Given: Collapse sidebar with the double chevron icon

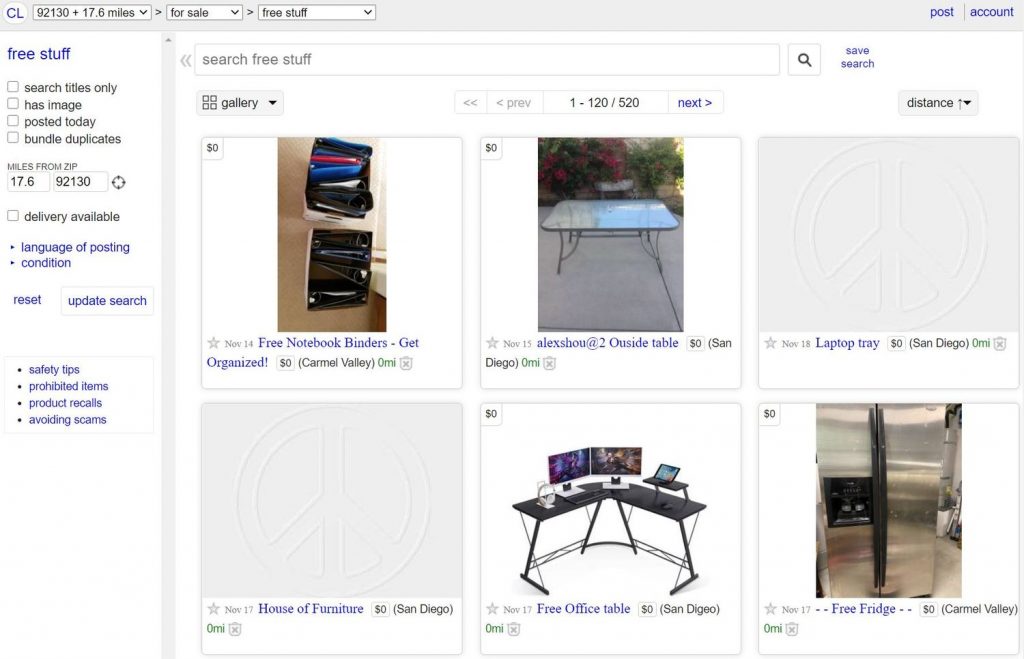Looking at the screenshot, I should tap(185, 61).
